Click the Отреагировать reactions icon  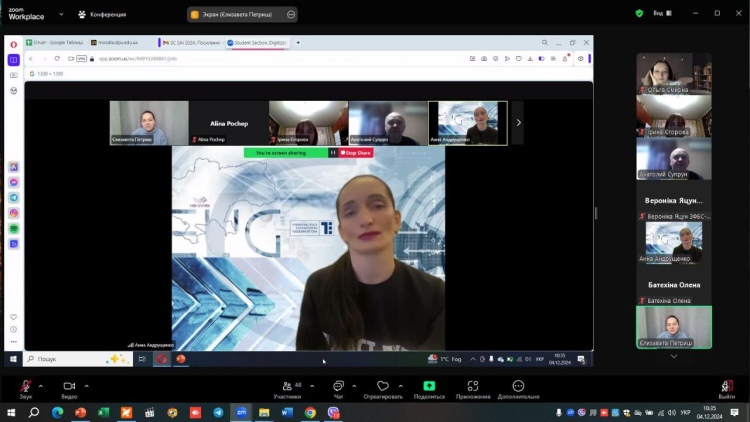382,387
